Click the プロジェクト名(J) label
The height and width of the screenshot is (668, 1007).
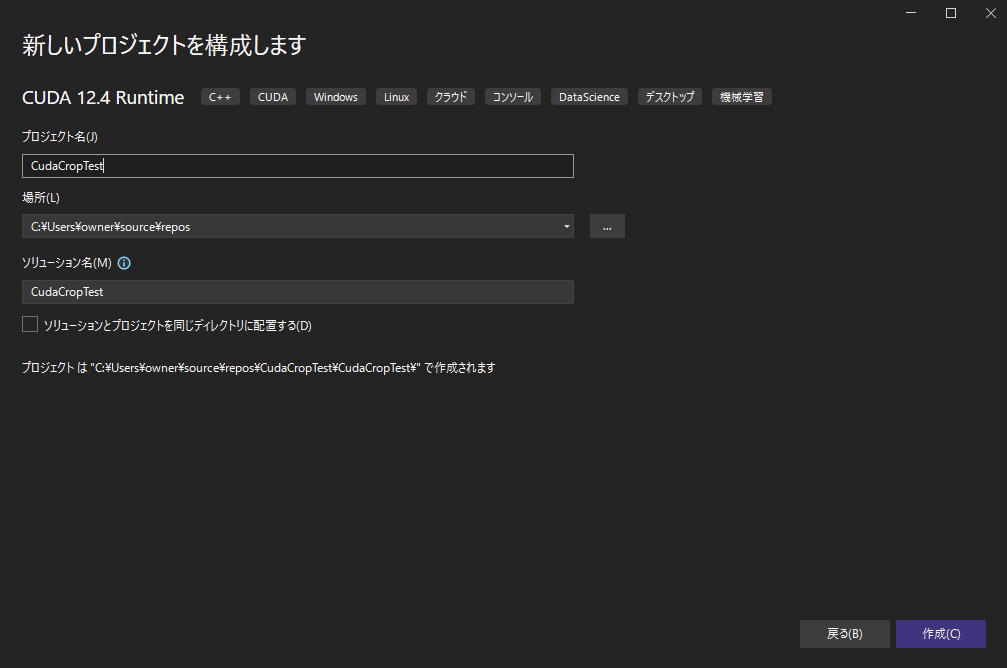[x=60, y=137]
